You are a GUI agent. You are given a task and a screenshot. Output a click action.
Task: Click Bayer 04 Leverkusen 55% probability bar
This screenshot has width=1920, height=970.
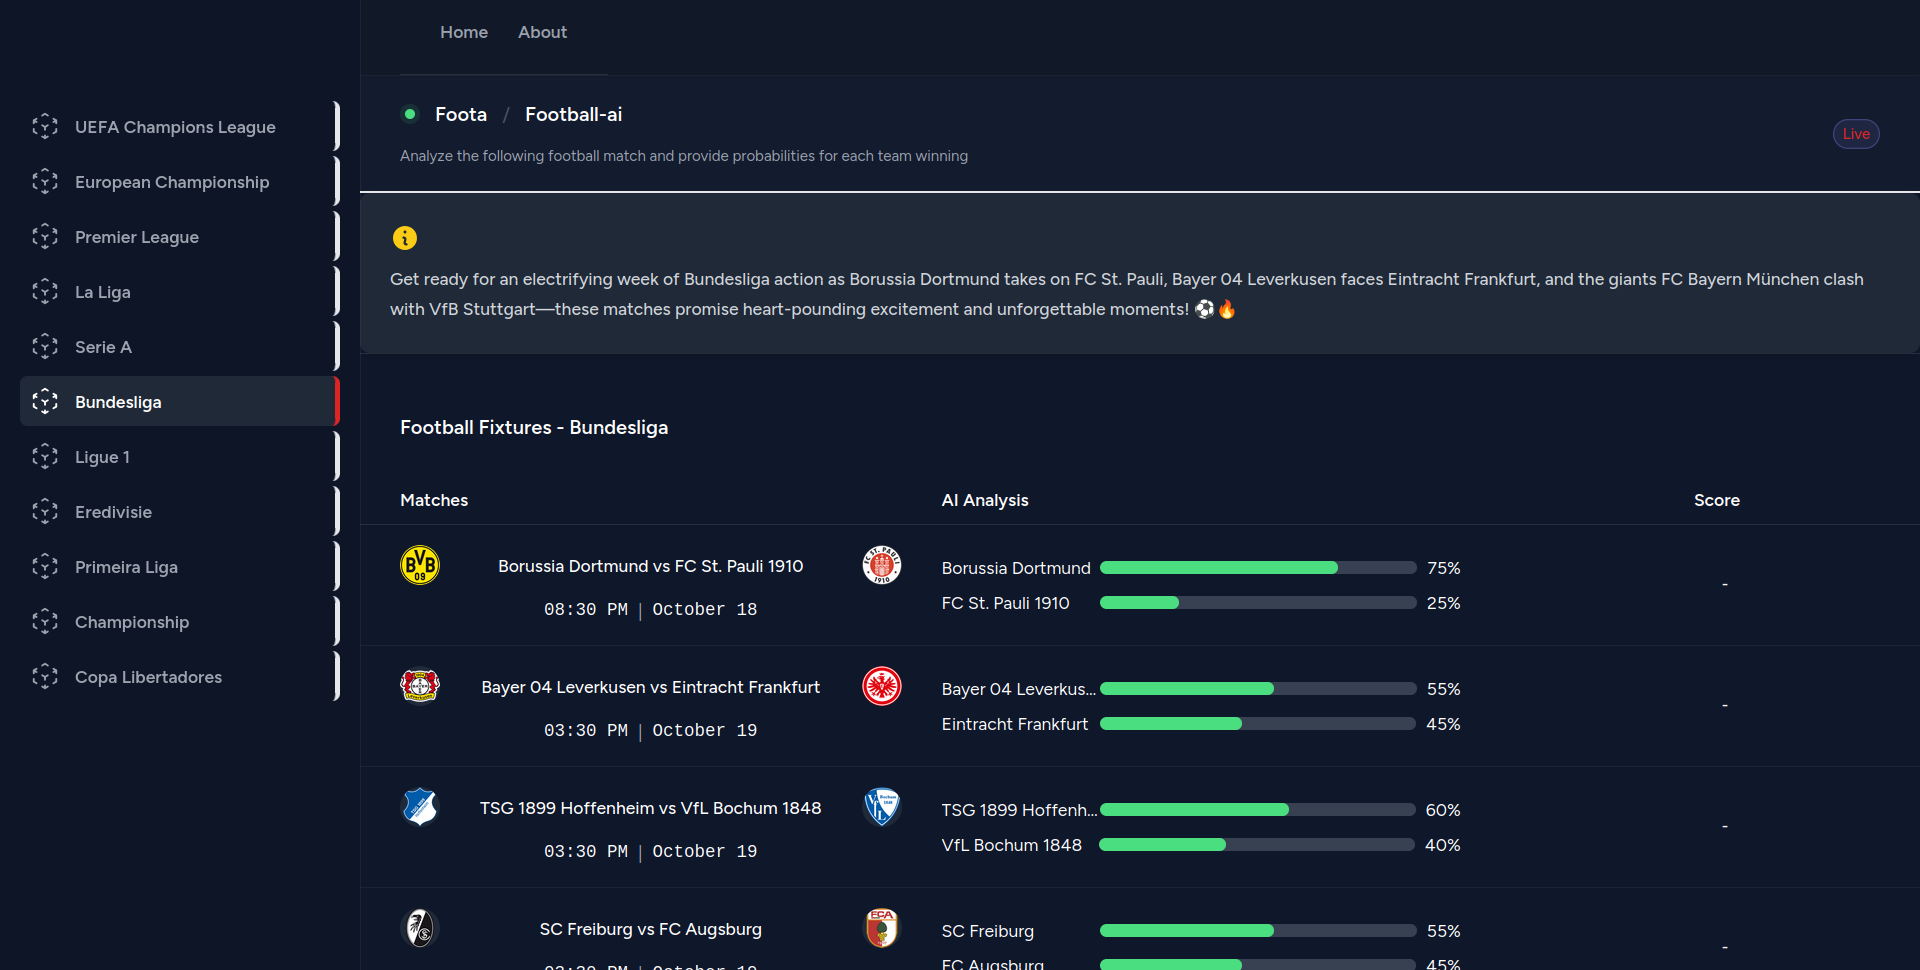[x=1258, y=688]
